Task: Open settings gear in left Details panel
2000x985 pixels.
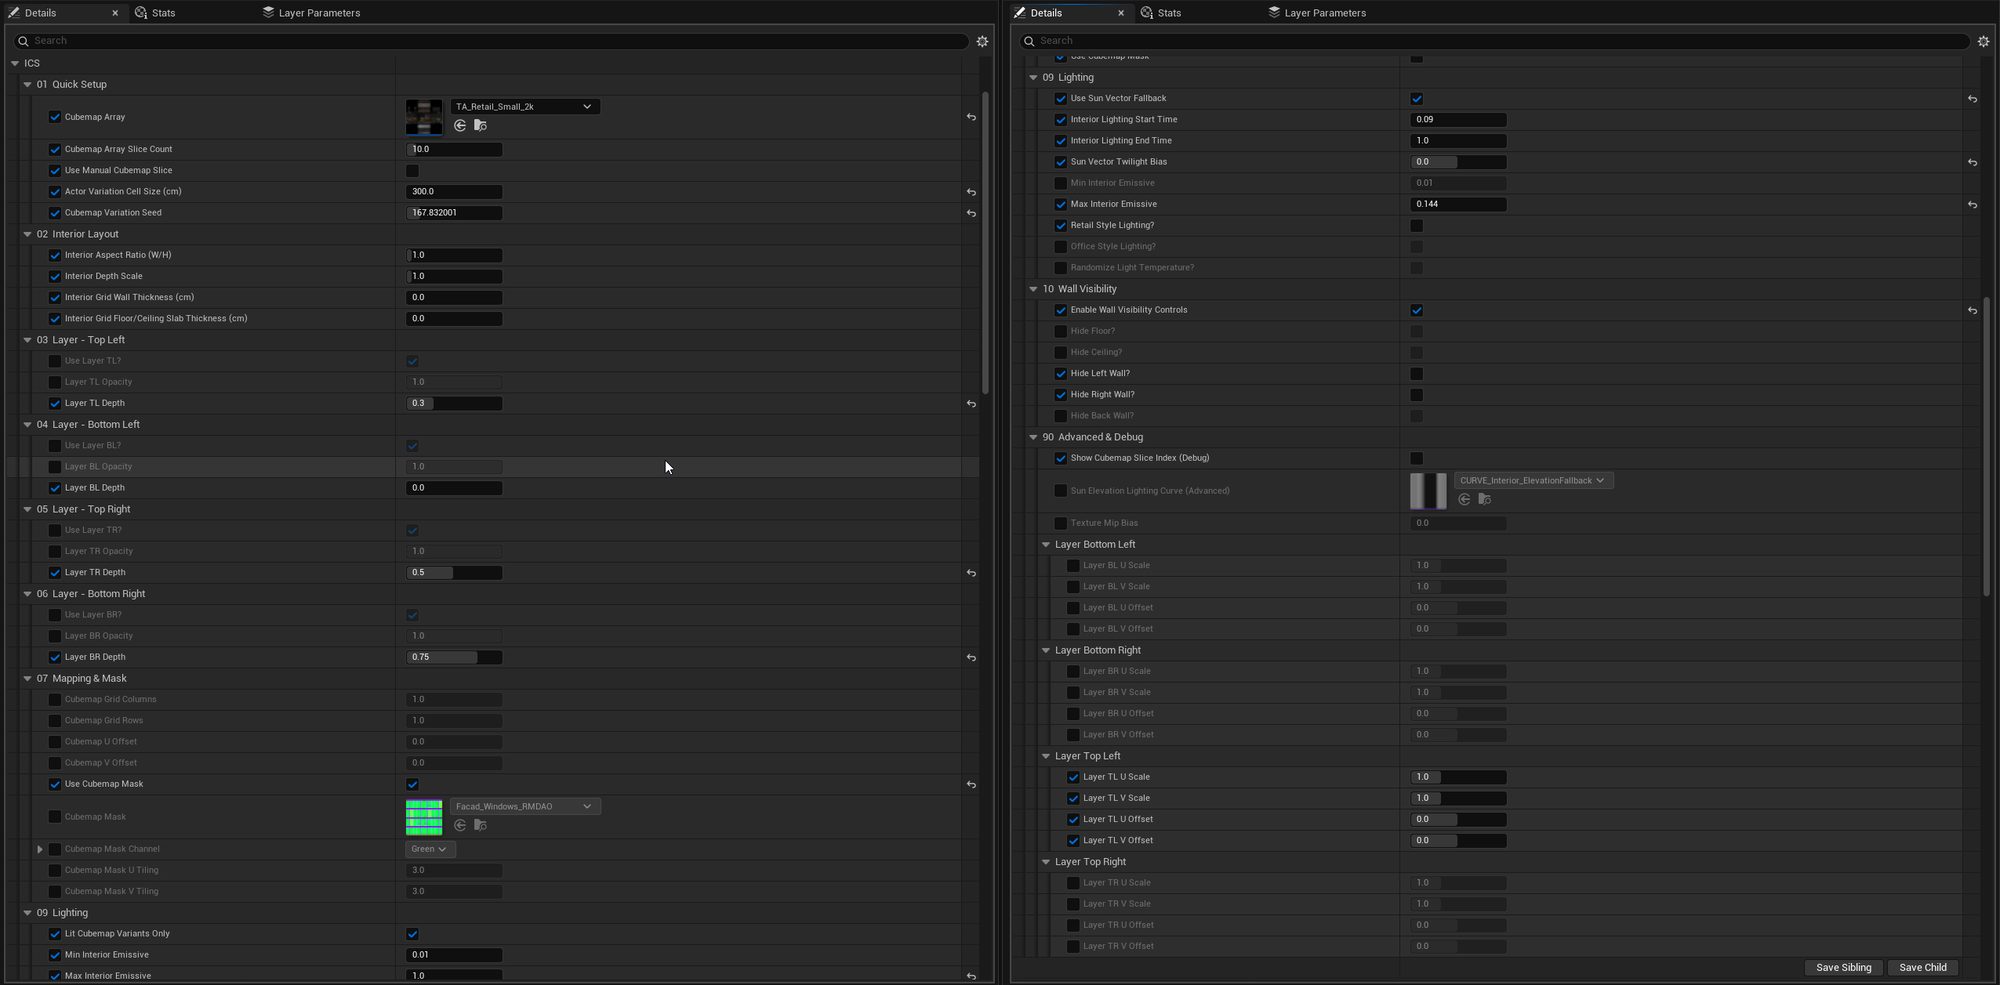Action: [x=982, y=41]
